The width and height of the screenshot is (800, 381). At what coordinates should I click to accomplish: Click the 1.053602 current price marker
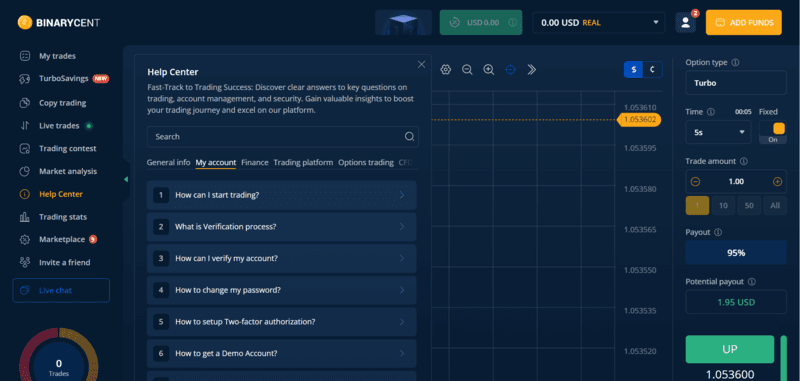coord(639,120)
